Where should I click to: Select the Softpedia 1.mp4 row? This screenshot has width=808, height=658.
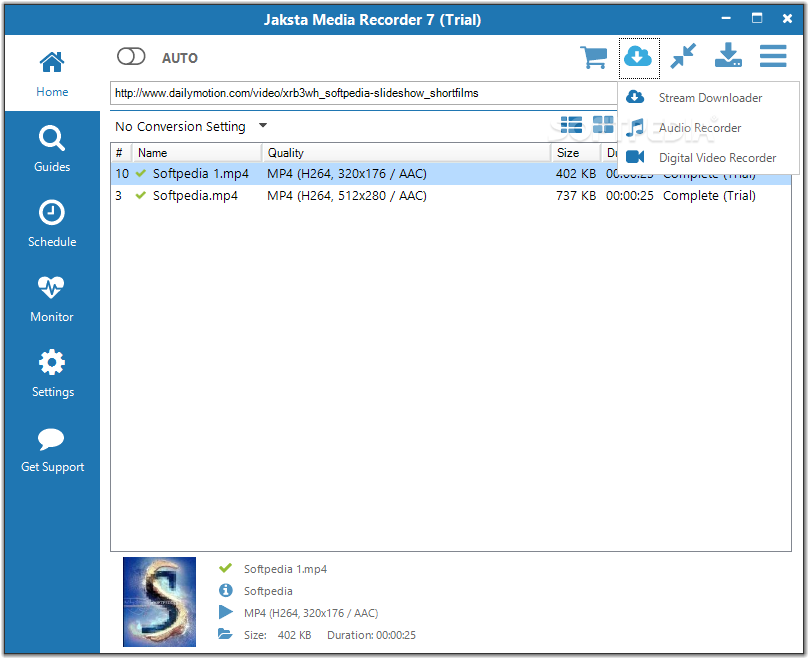(451, 174)
